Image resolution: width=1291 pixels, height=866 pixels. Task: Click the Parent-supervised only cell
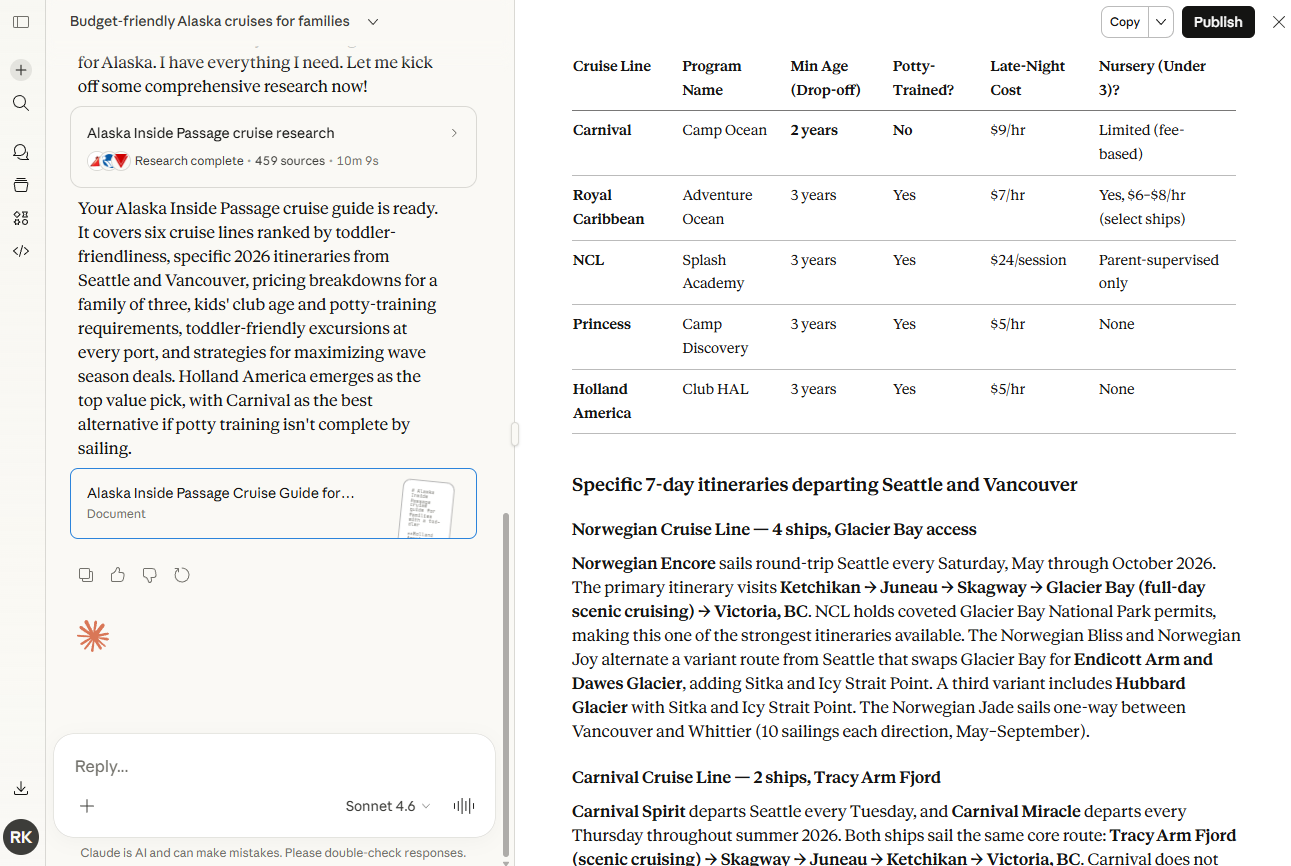[1159, 271]
